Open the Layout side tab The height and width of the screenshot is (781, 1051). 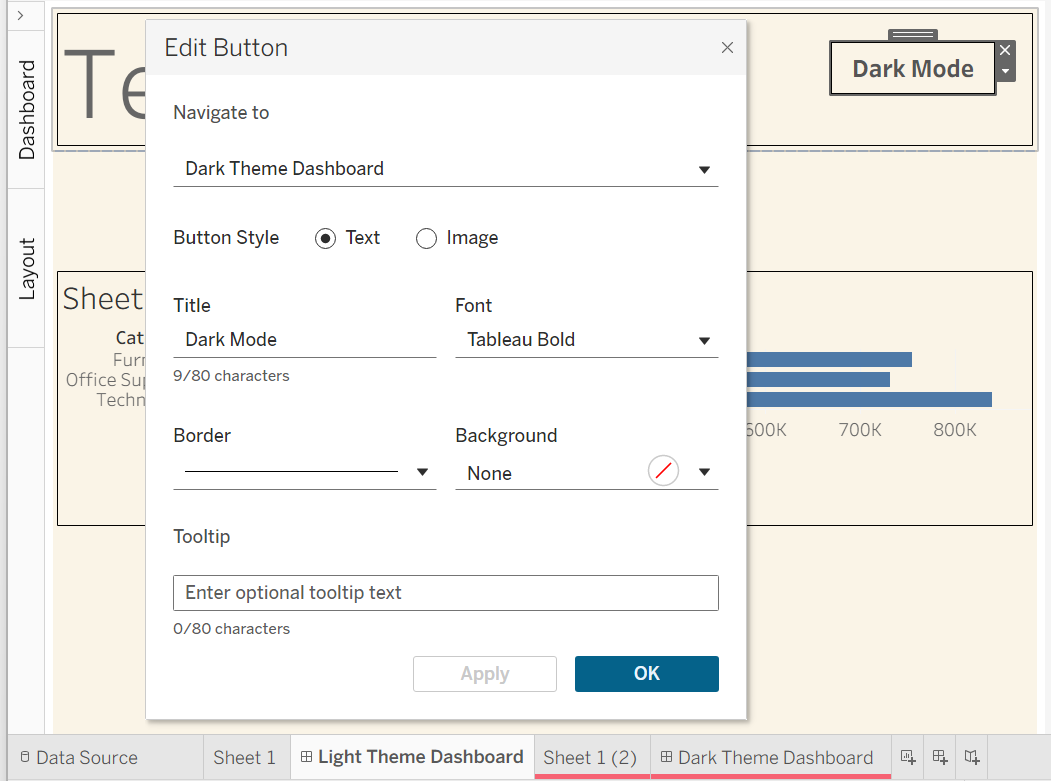27,268
